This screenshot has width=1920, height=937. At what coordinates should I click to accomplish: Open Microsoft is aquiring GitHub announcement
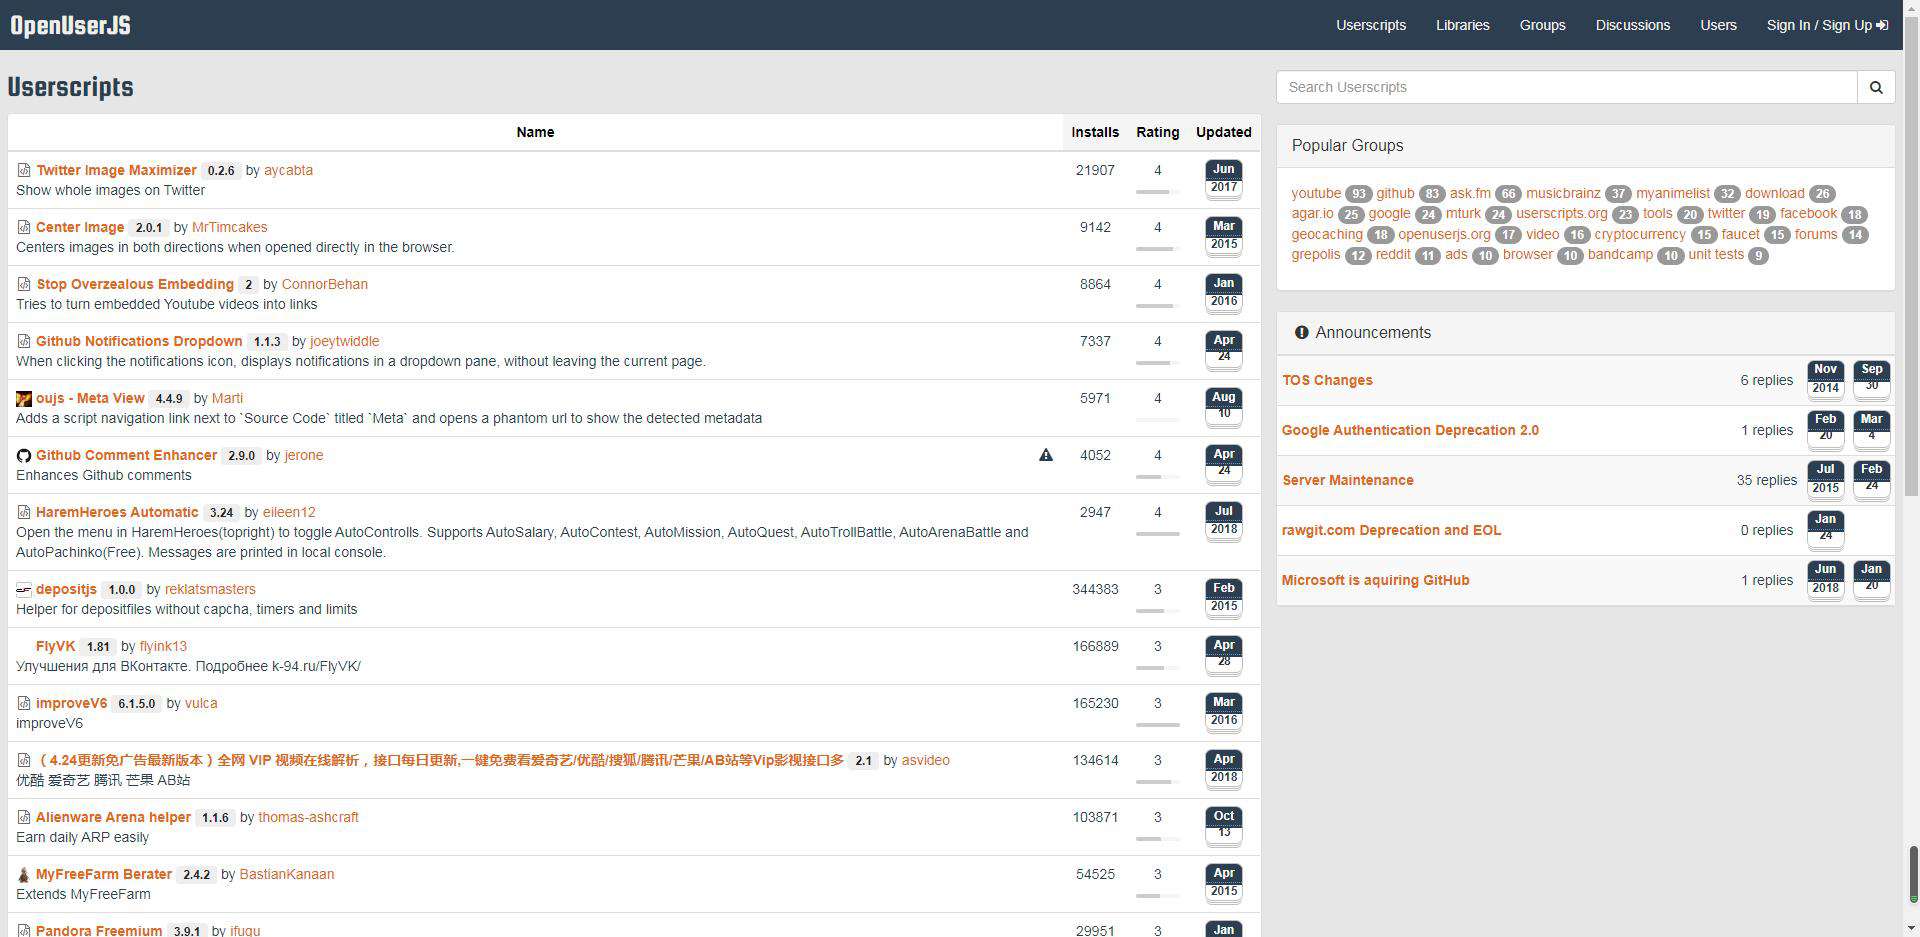click(x=1375, y=580)
